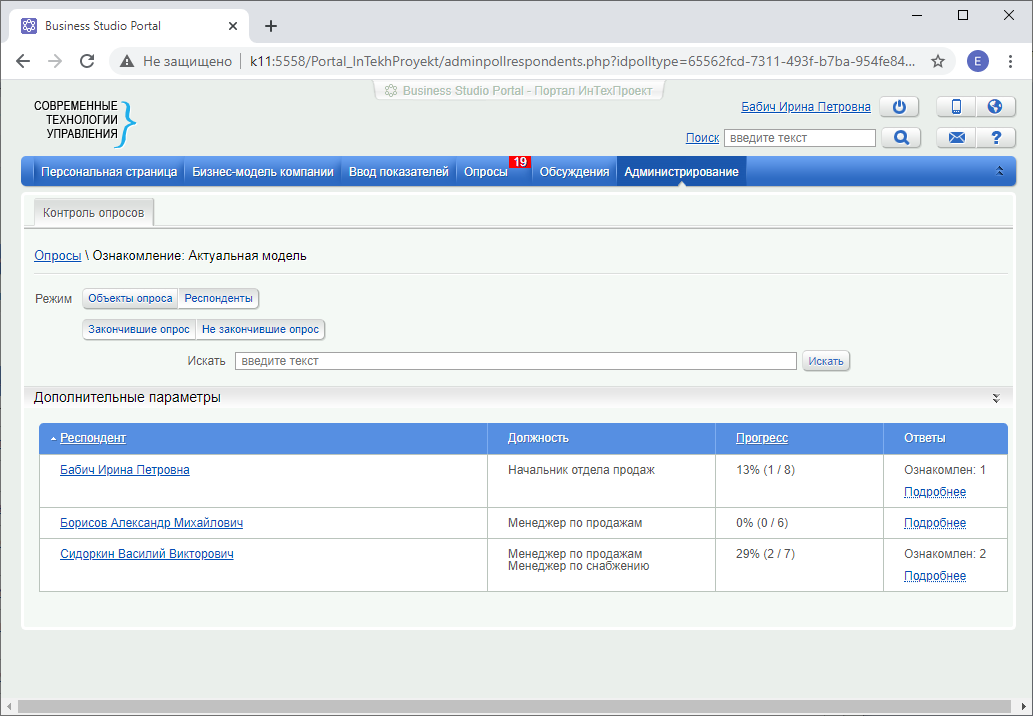Click the magnifier search button
The width and height of the screenshot is (1033, 716).
click(x=900, y=138)
